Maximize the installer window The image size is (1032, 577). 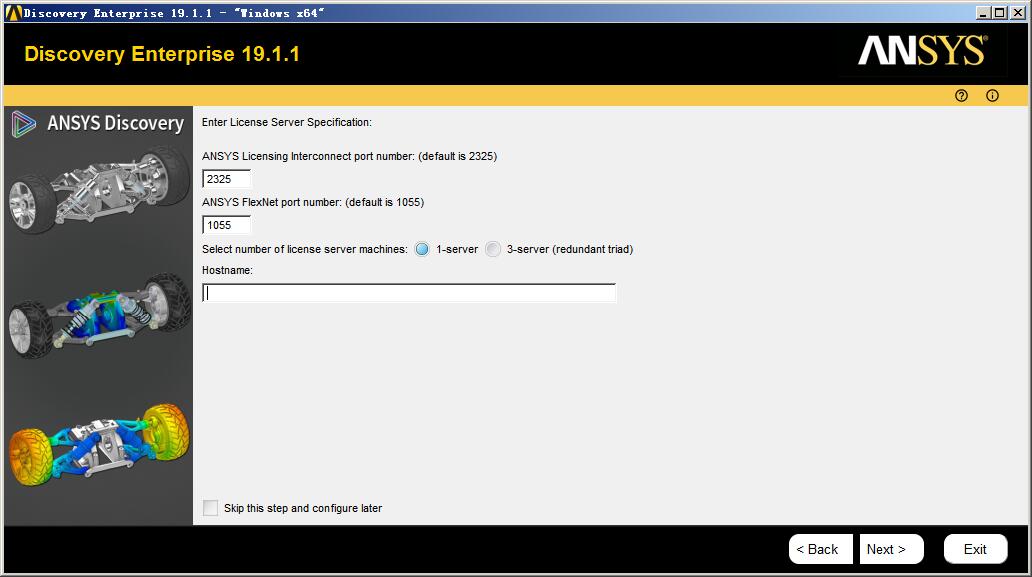[x=1000, y=13]
